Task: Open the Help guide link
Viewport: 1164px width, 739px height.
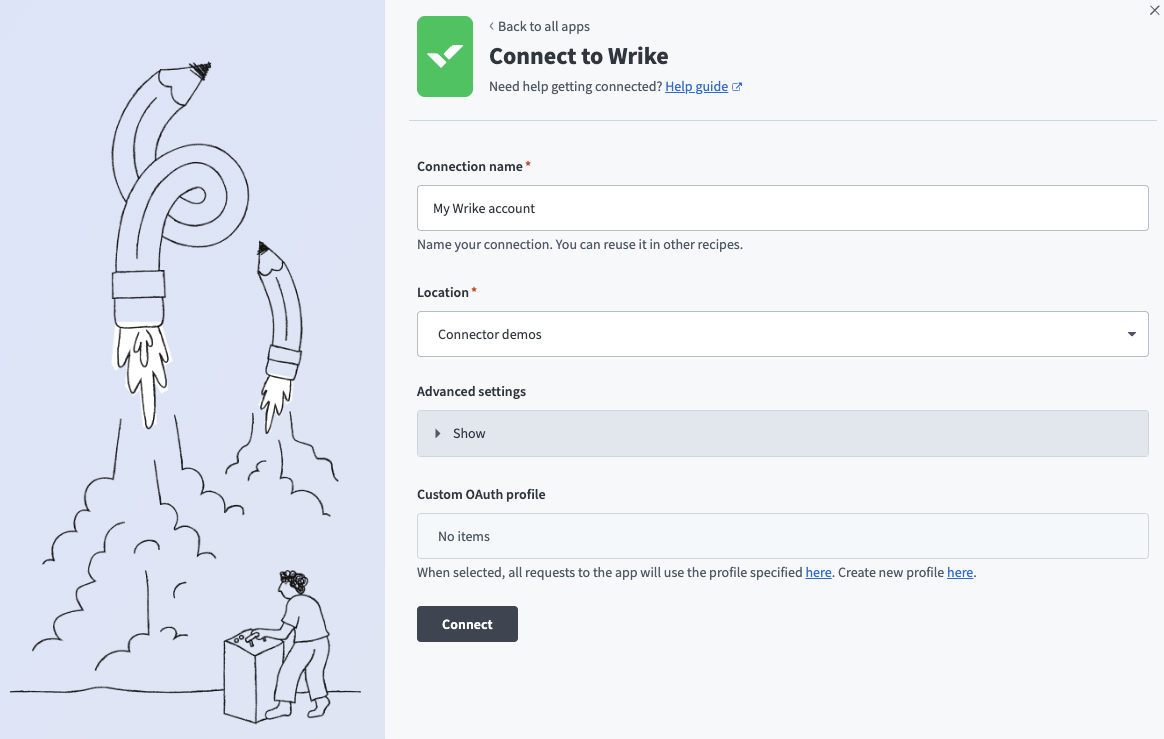Action: pyautogui.click(x=696, y=87)
